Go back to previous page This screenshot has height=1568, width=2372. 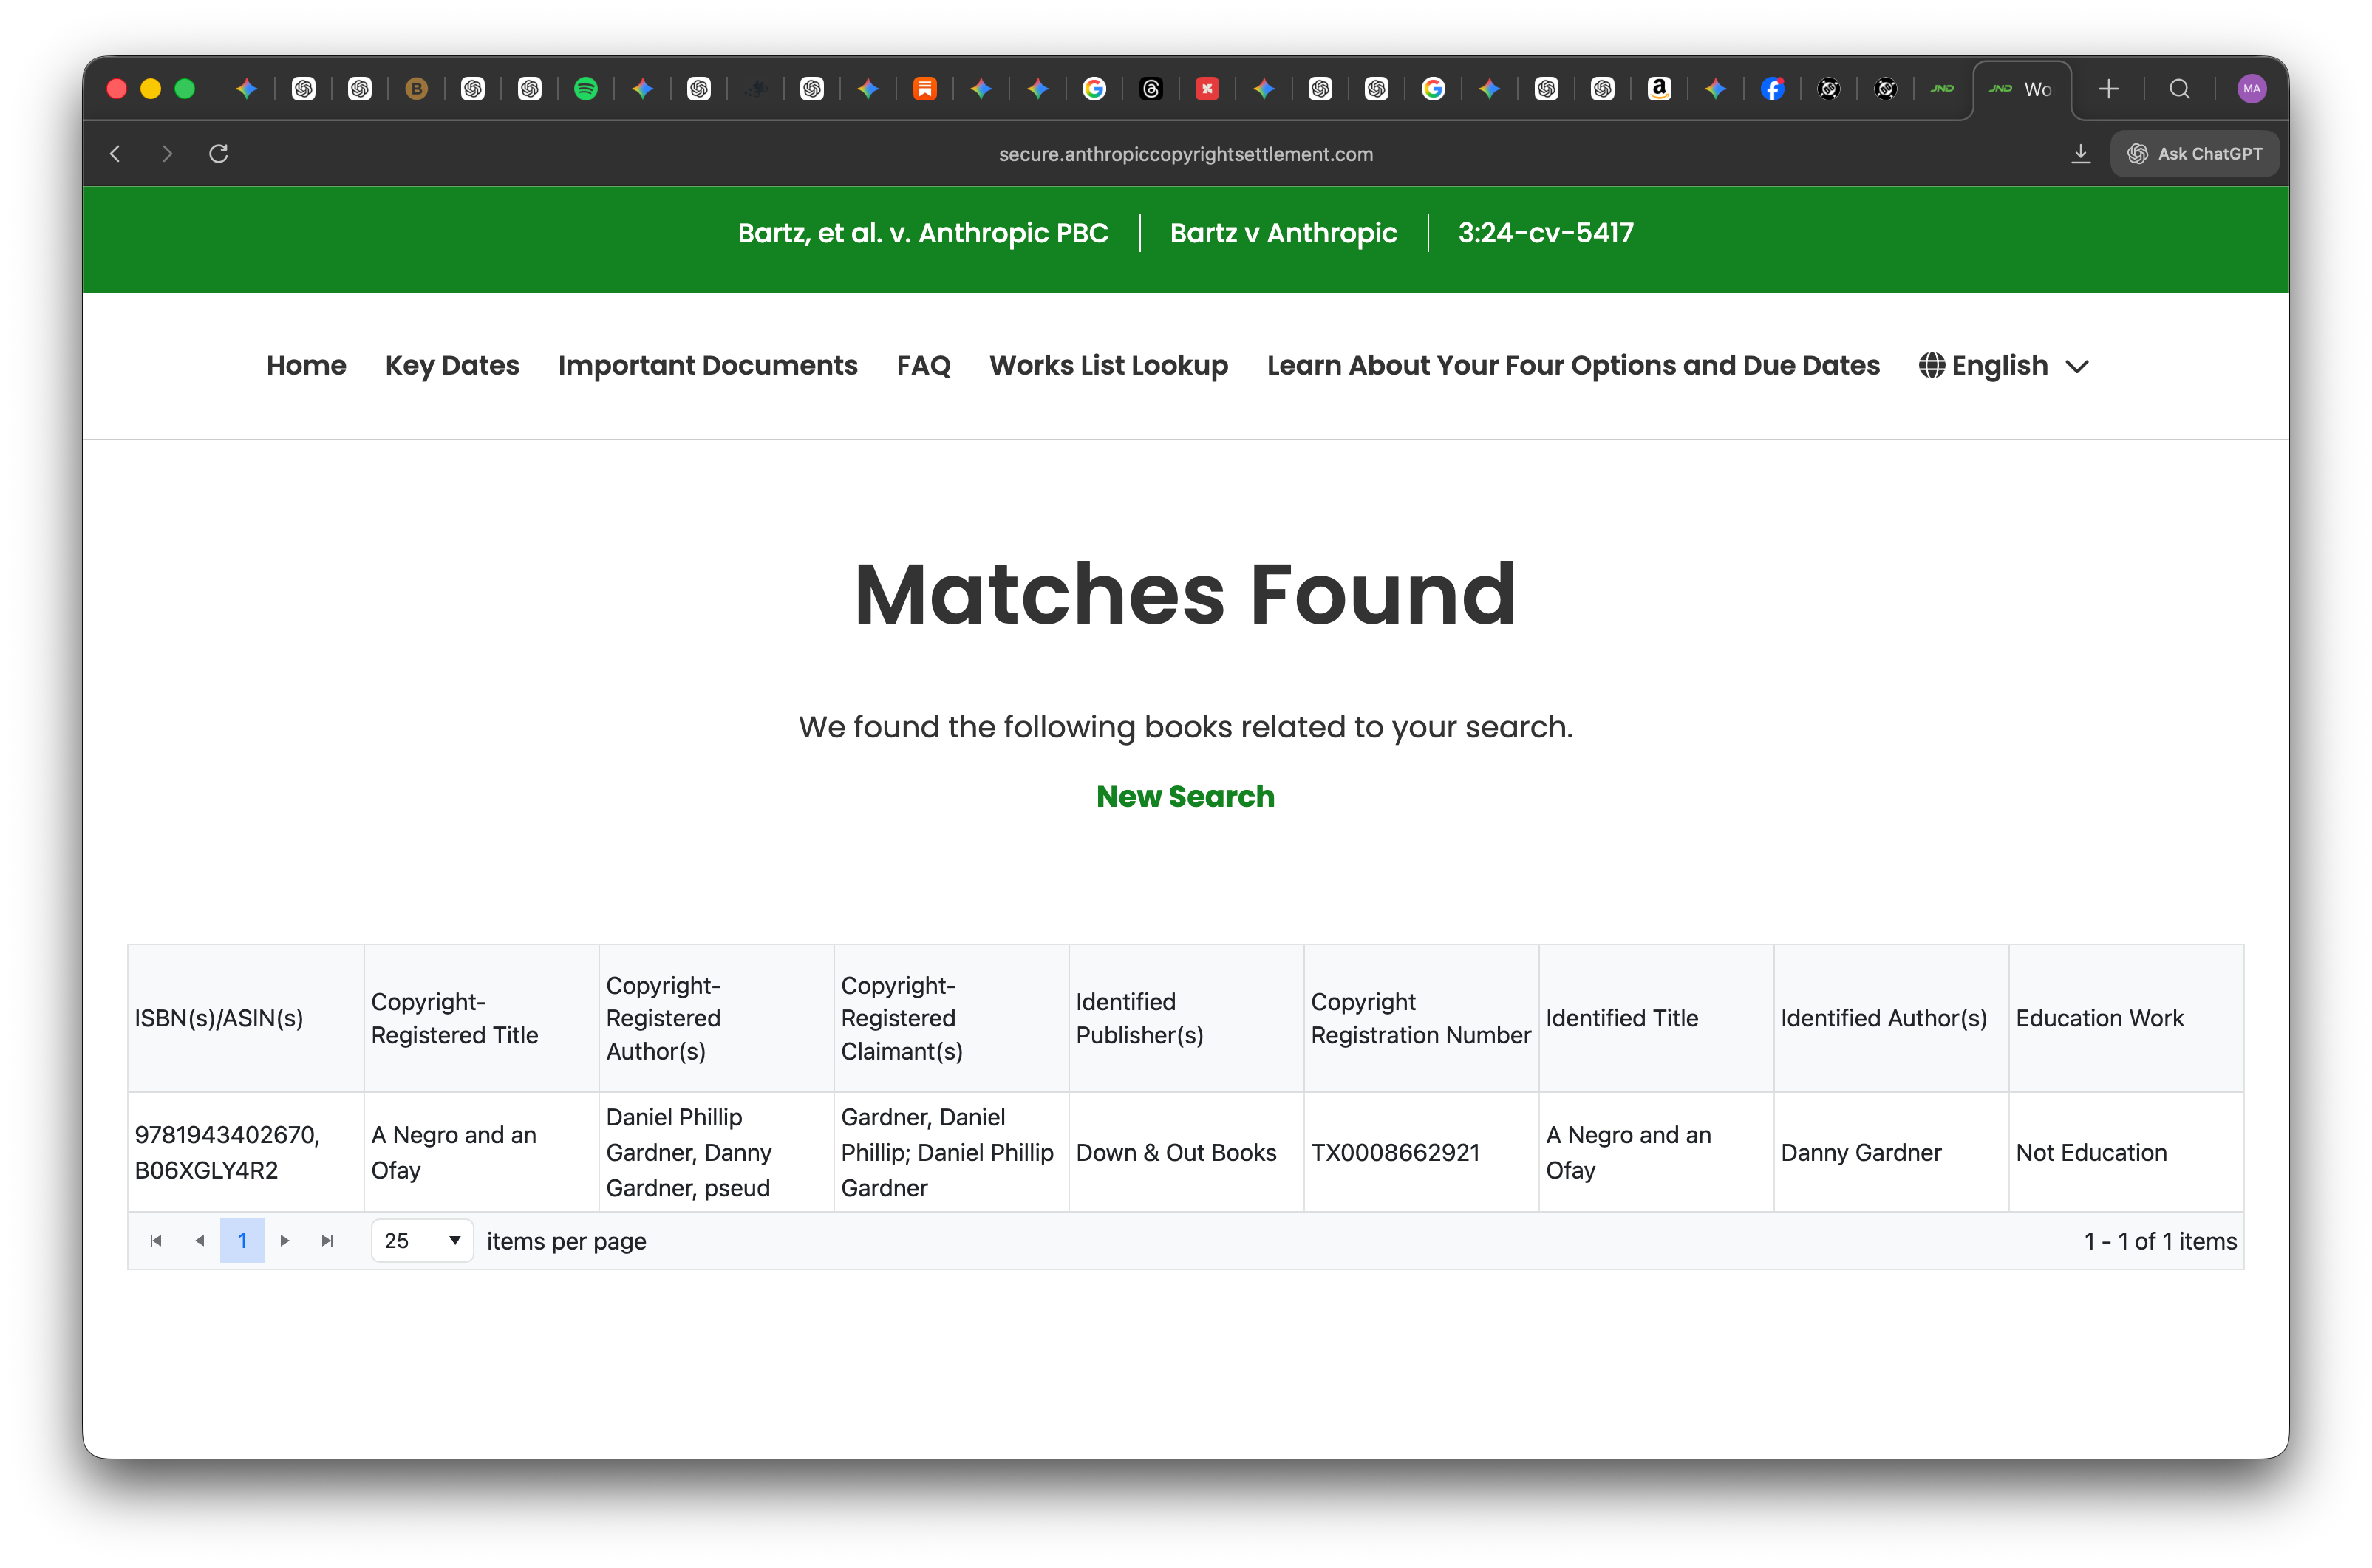[116, 154]
